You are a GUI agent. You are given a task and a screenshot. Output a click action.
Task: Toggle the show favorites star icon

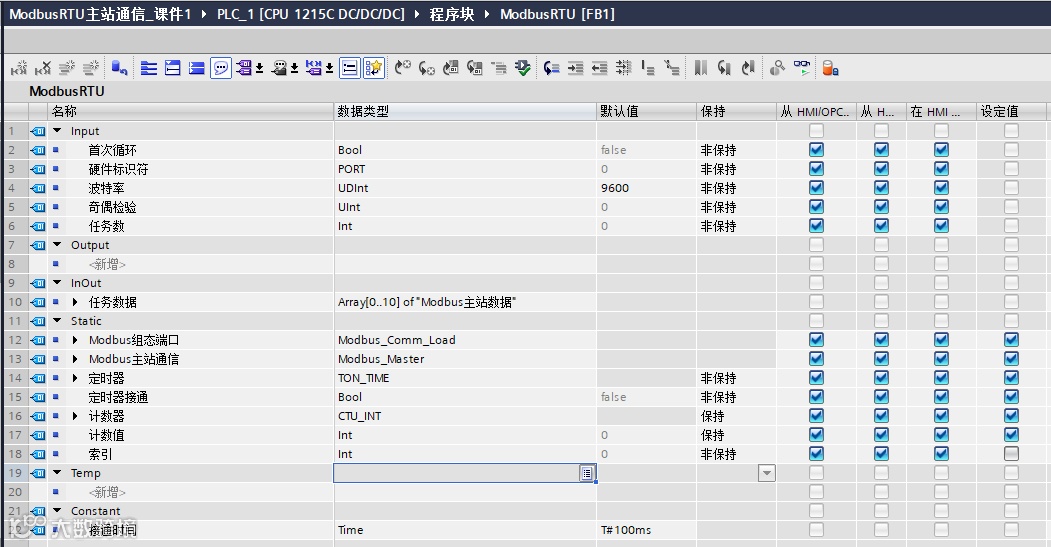click(374, 68)
